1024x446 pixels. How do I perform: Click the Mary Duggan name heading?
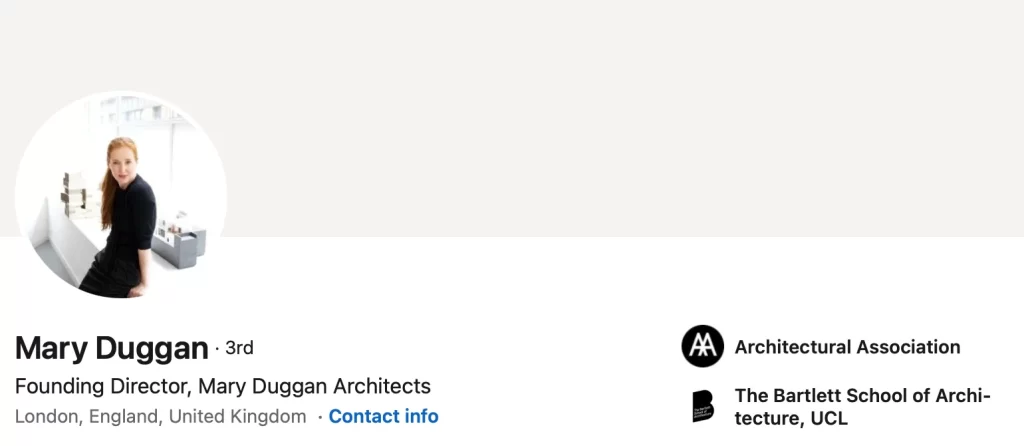[x=112, y=348]
